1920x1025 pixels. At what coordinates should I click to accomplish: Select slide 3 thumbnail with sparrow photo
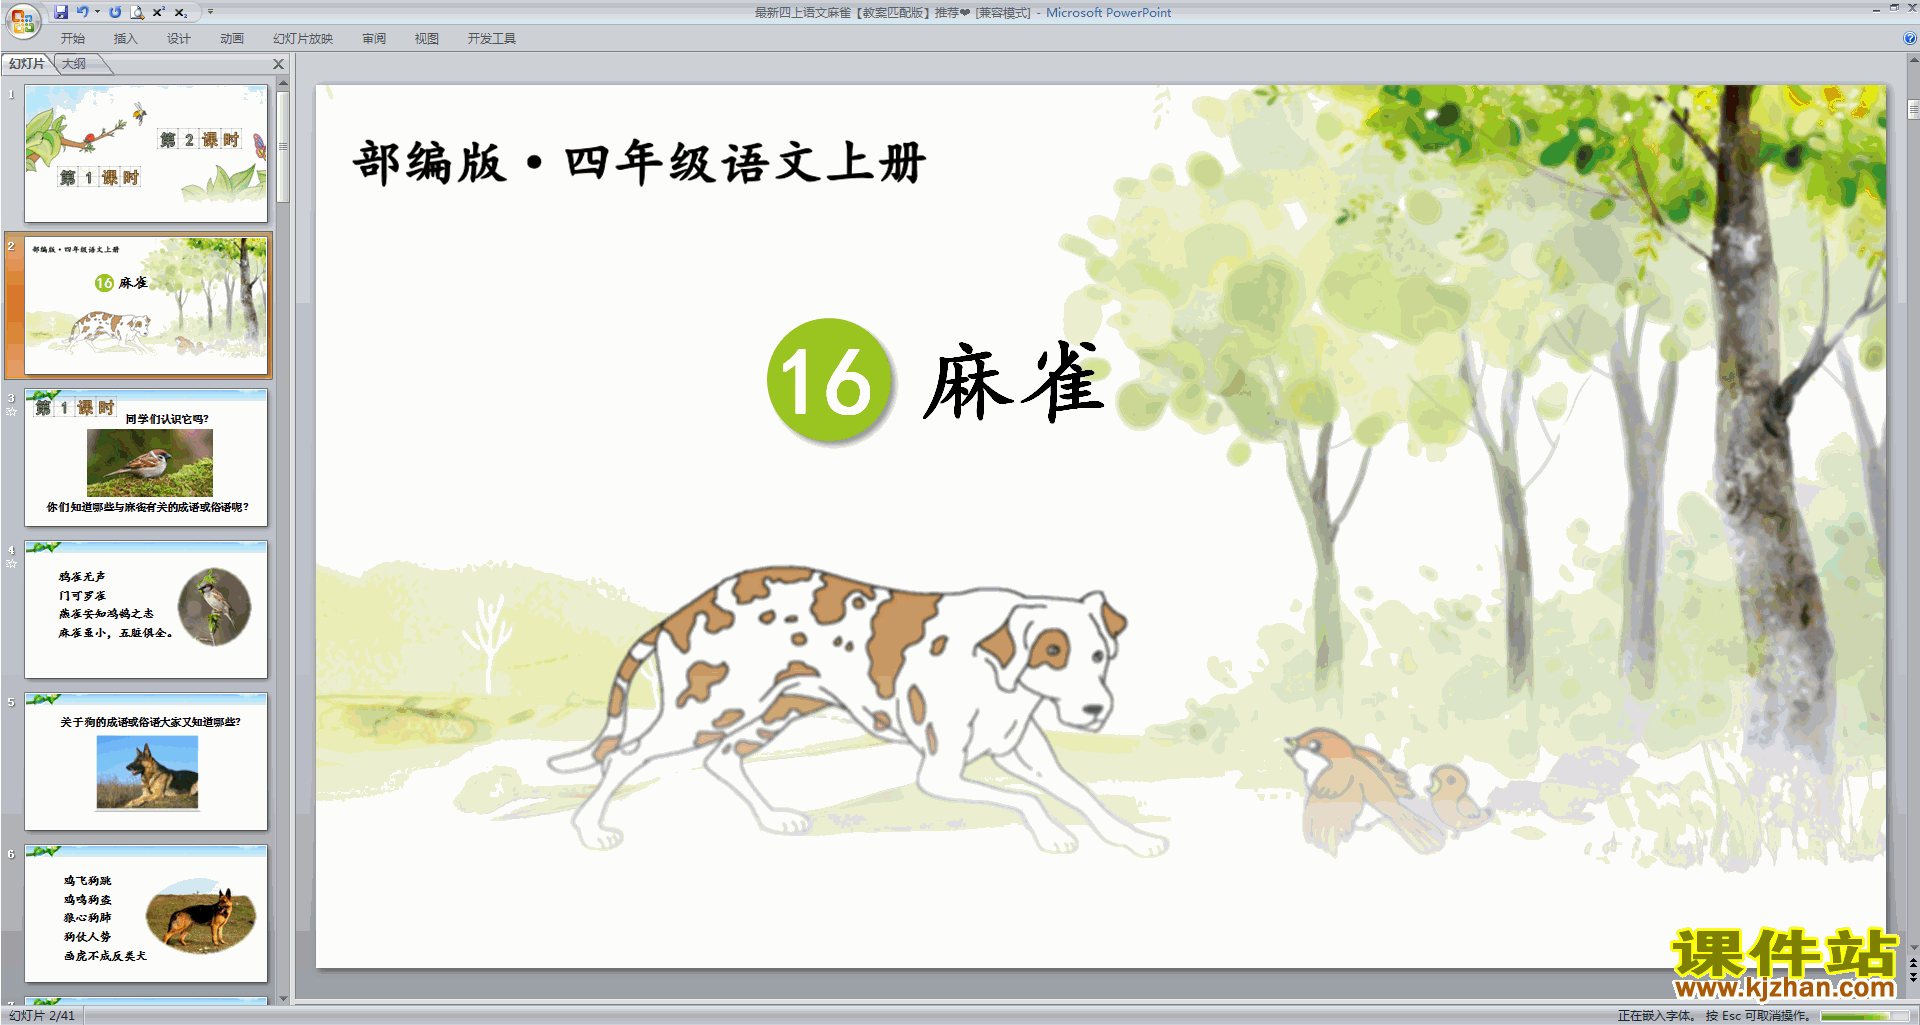point(146,458)
